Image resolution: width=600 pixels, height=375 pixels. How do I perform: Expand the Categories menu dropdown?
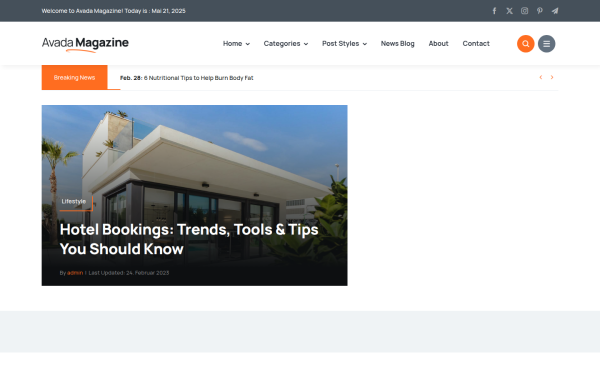[x=285, y=44]
